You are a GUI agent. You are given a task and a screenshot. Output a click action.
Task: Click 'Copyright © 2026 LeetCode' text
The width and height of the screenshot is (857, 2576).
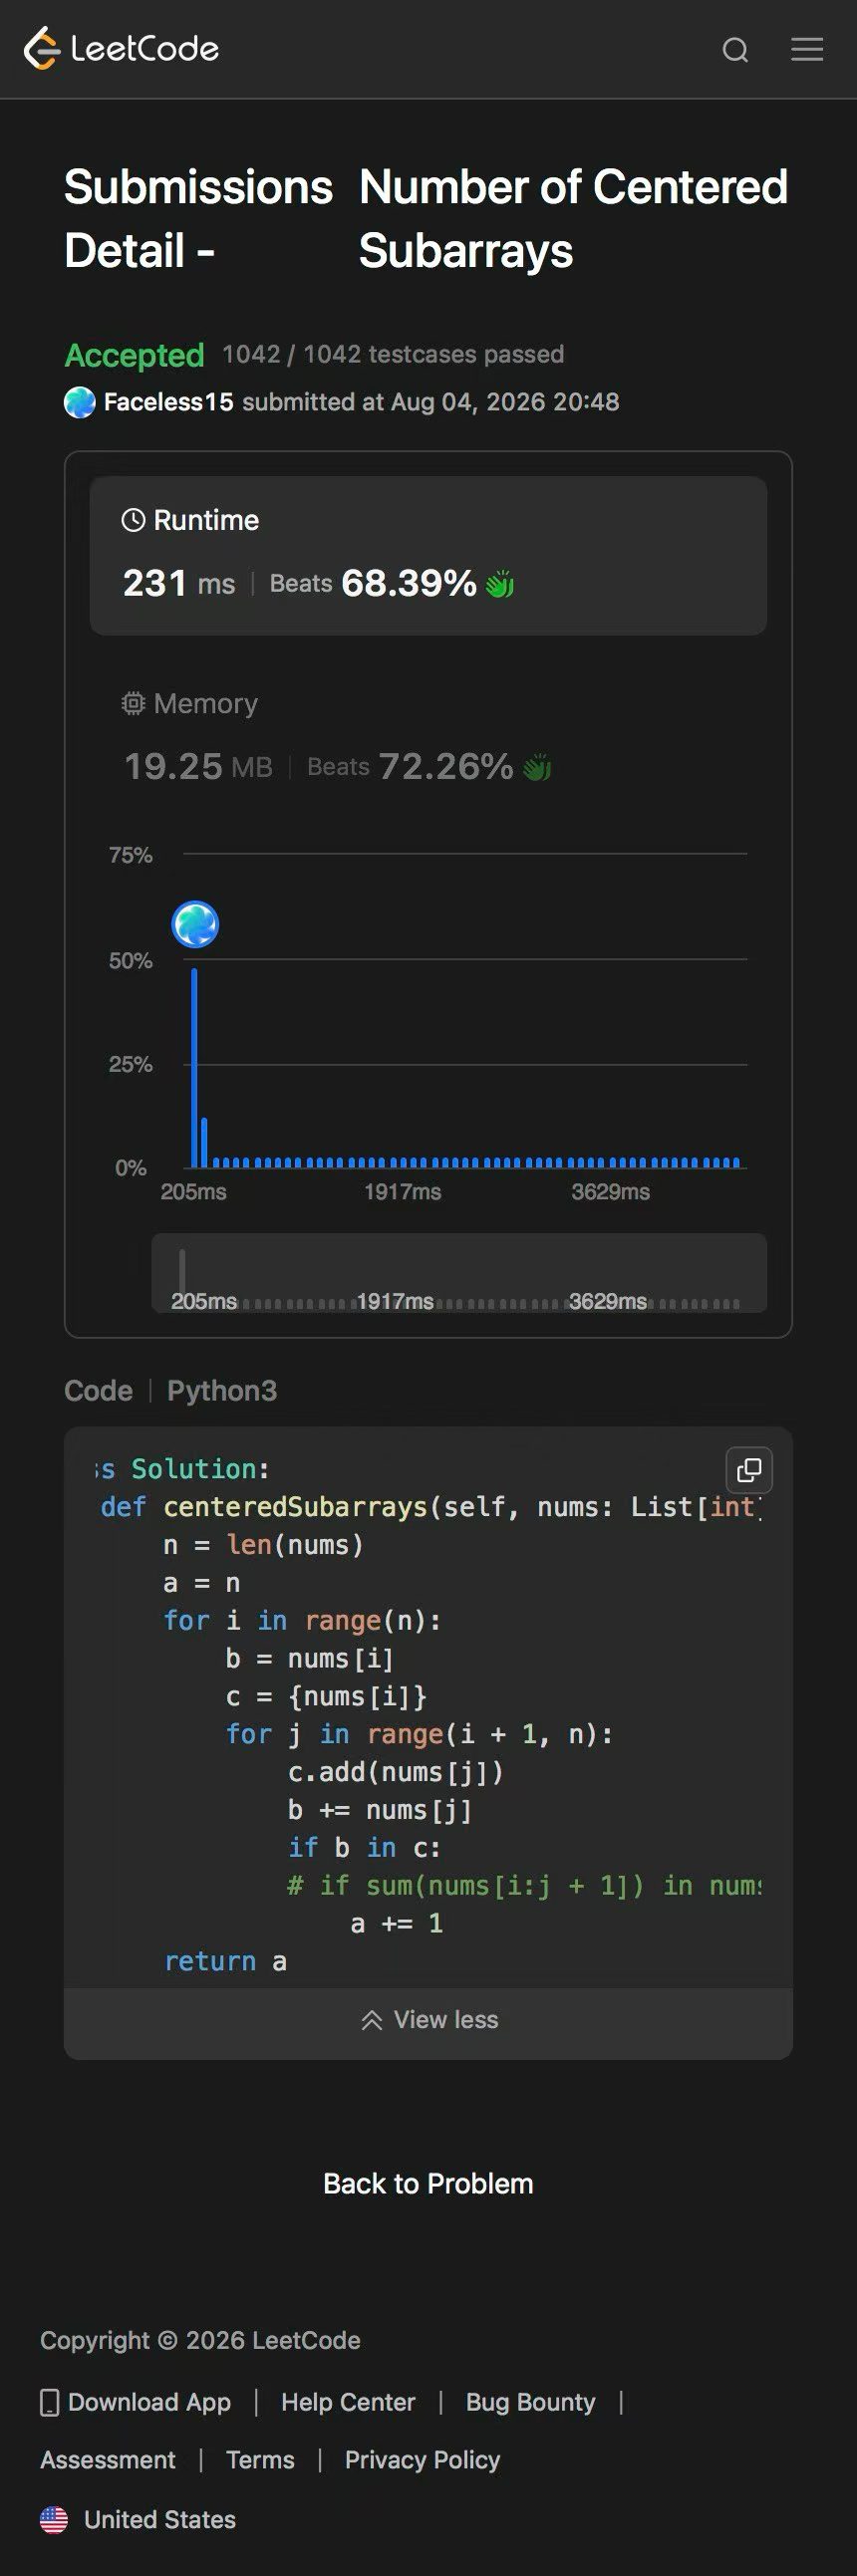(200, 2340)
